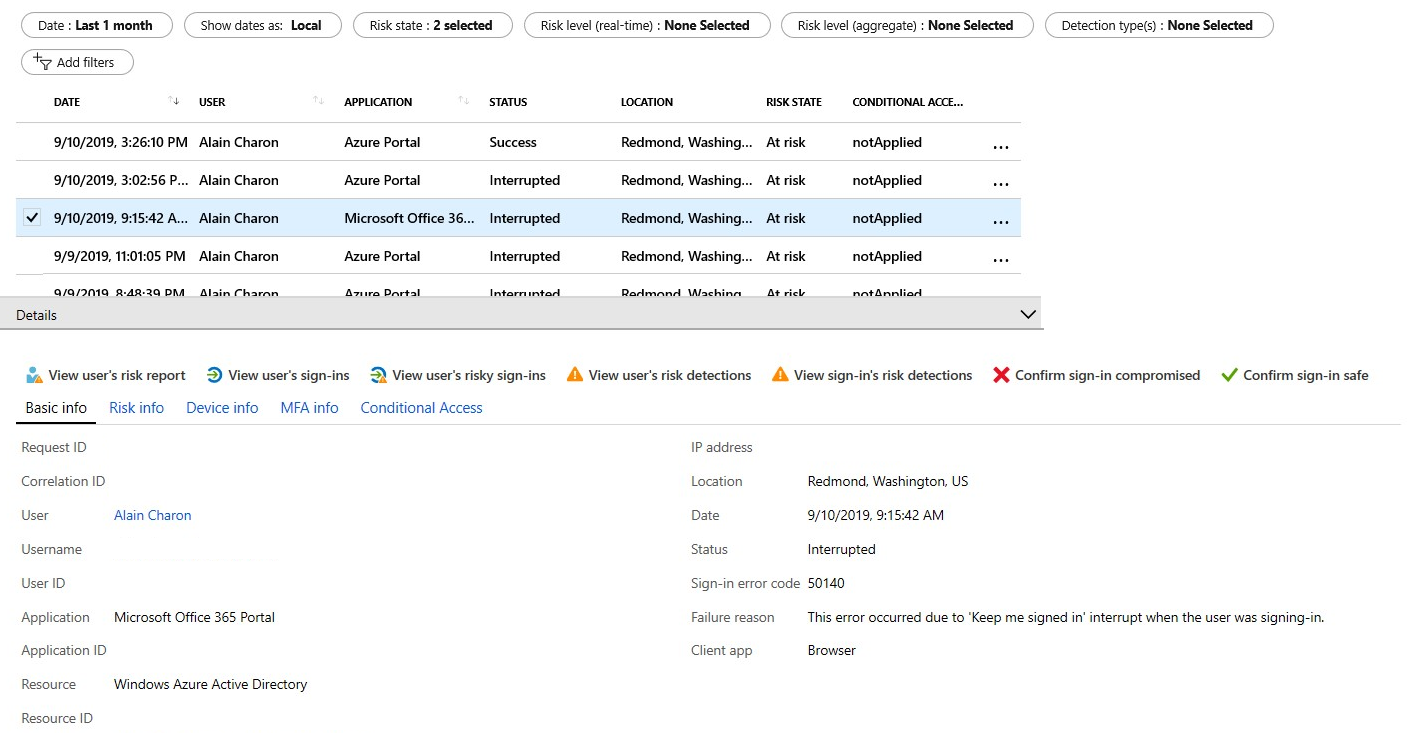Open the Show dates as: Local filter
This screenshot has height=733, width=1407.
(262, 25)
